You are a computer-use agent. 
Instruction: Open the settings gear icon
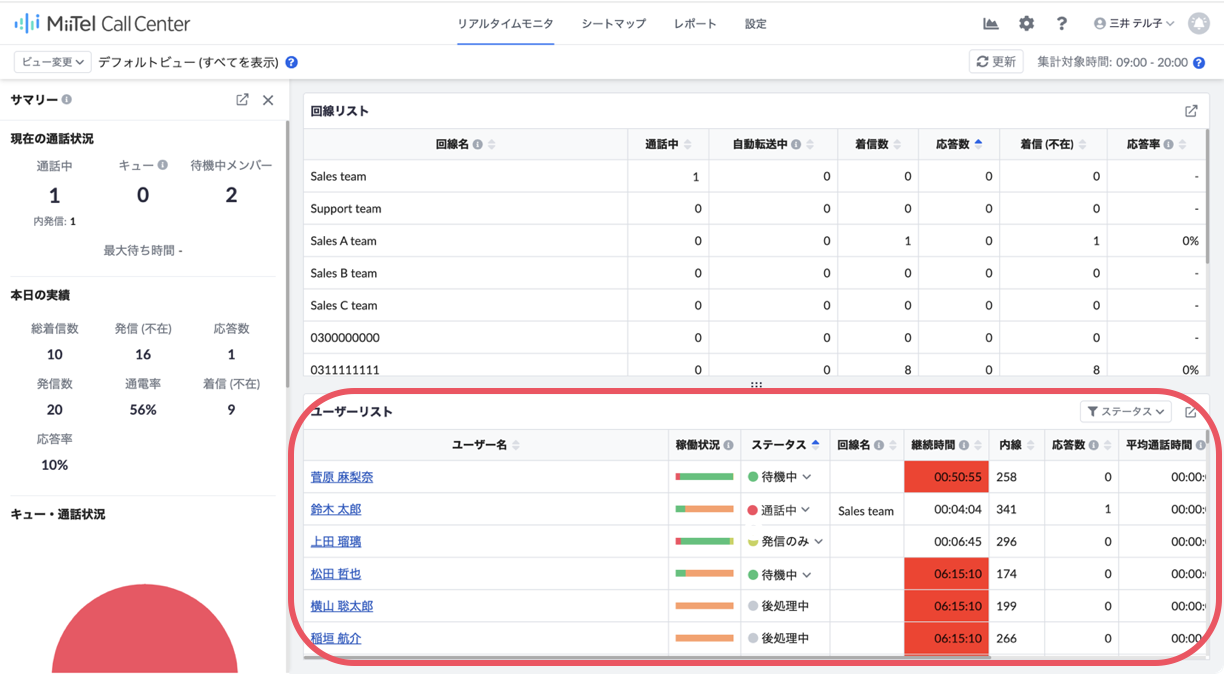pos(1027,23)
